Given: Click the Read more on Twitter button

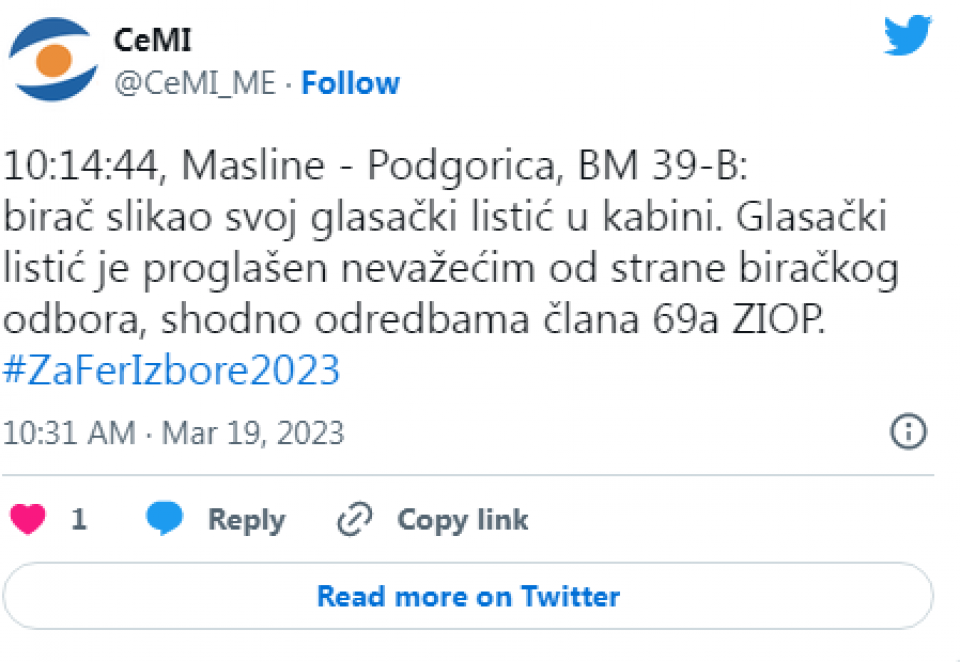Looking at the screenshot, I should (468, 597).
